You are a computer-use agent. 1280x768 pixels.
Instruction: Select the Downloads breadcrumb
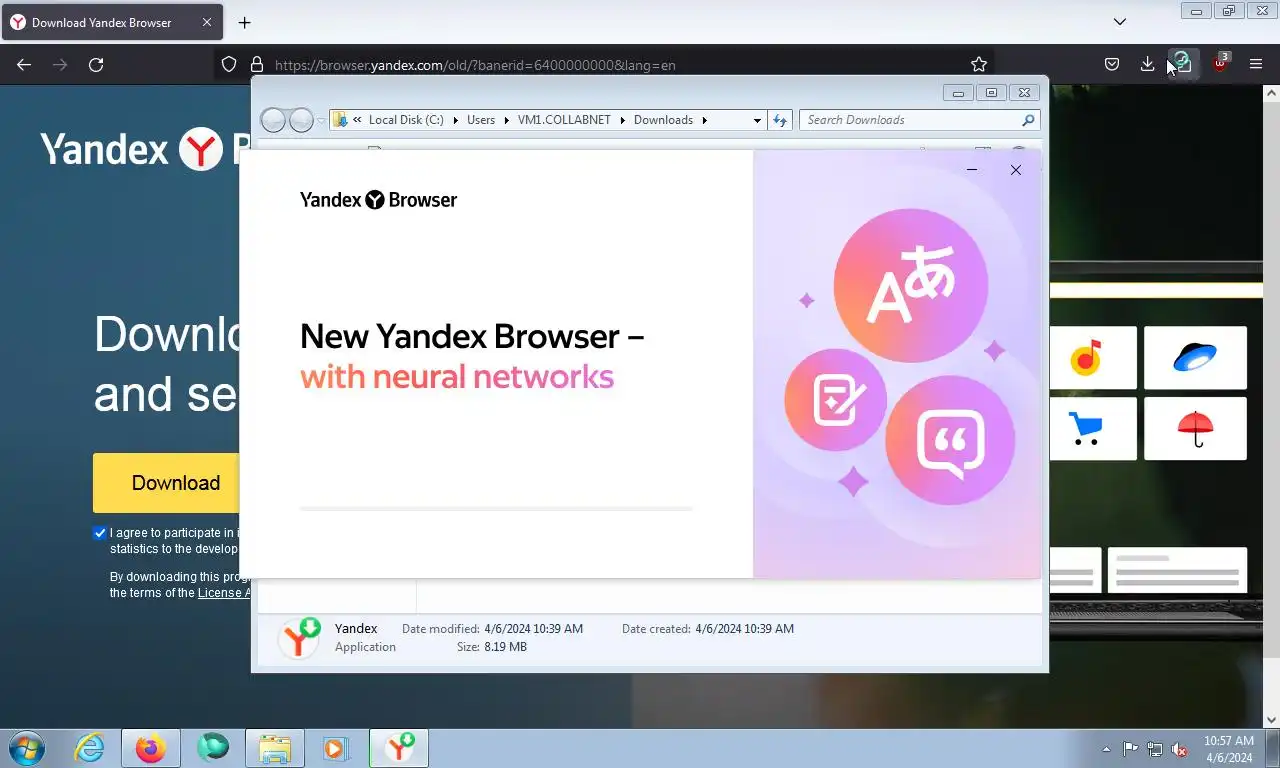pyautogui.click(x=663, y=120)
